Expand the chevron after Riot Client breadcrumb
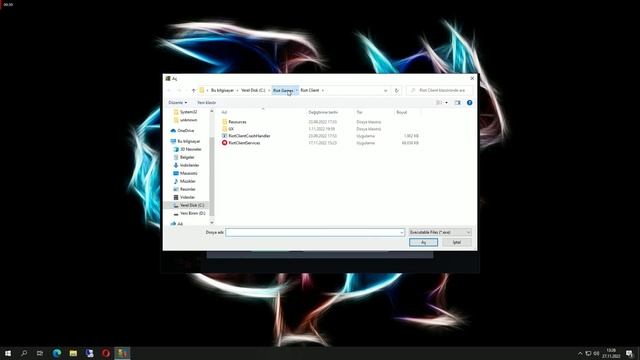Image resolution: width=640 pixels, height=360 pixels. (323, 90)
